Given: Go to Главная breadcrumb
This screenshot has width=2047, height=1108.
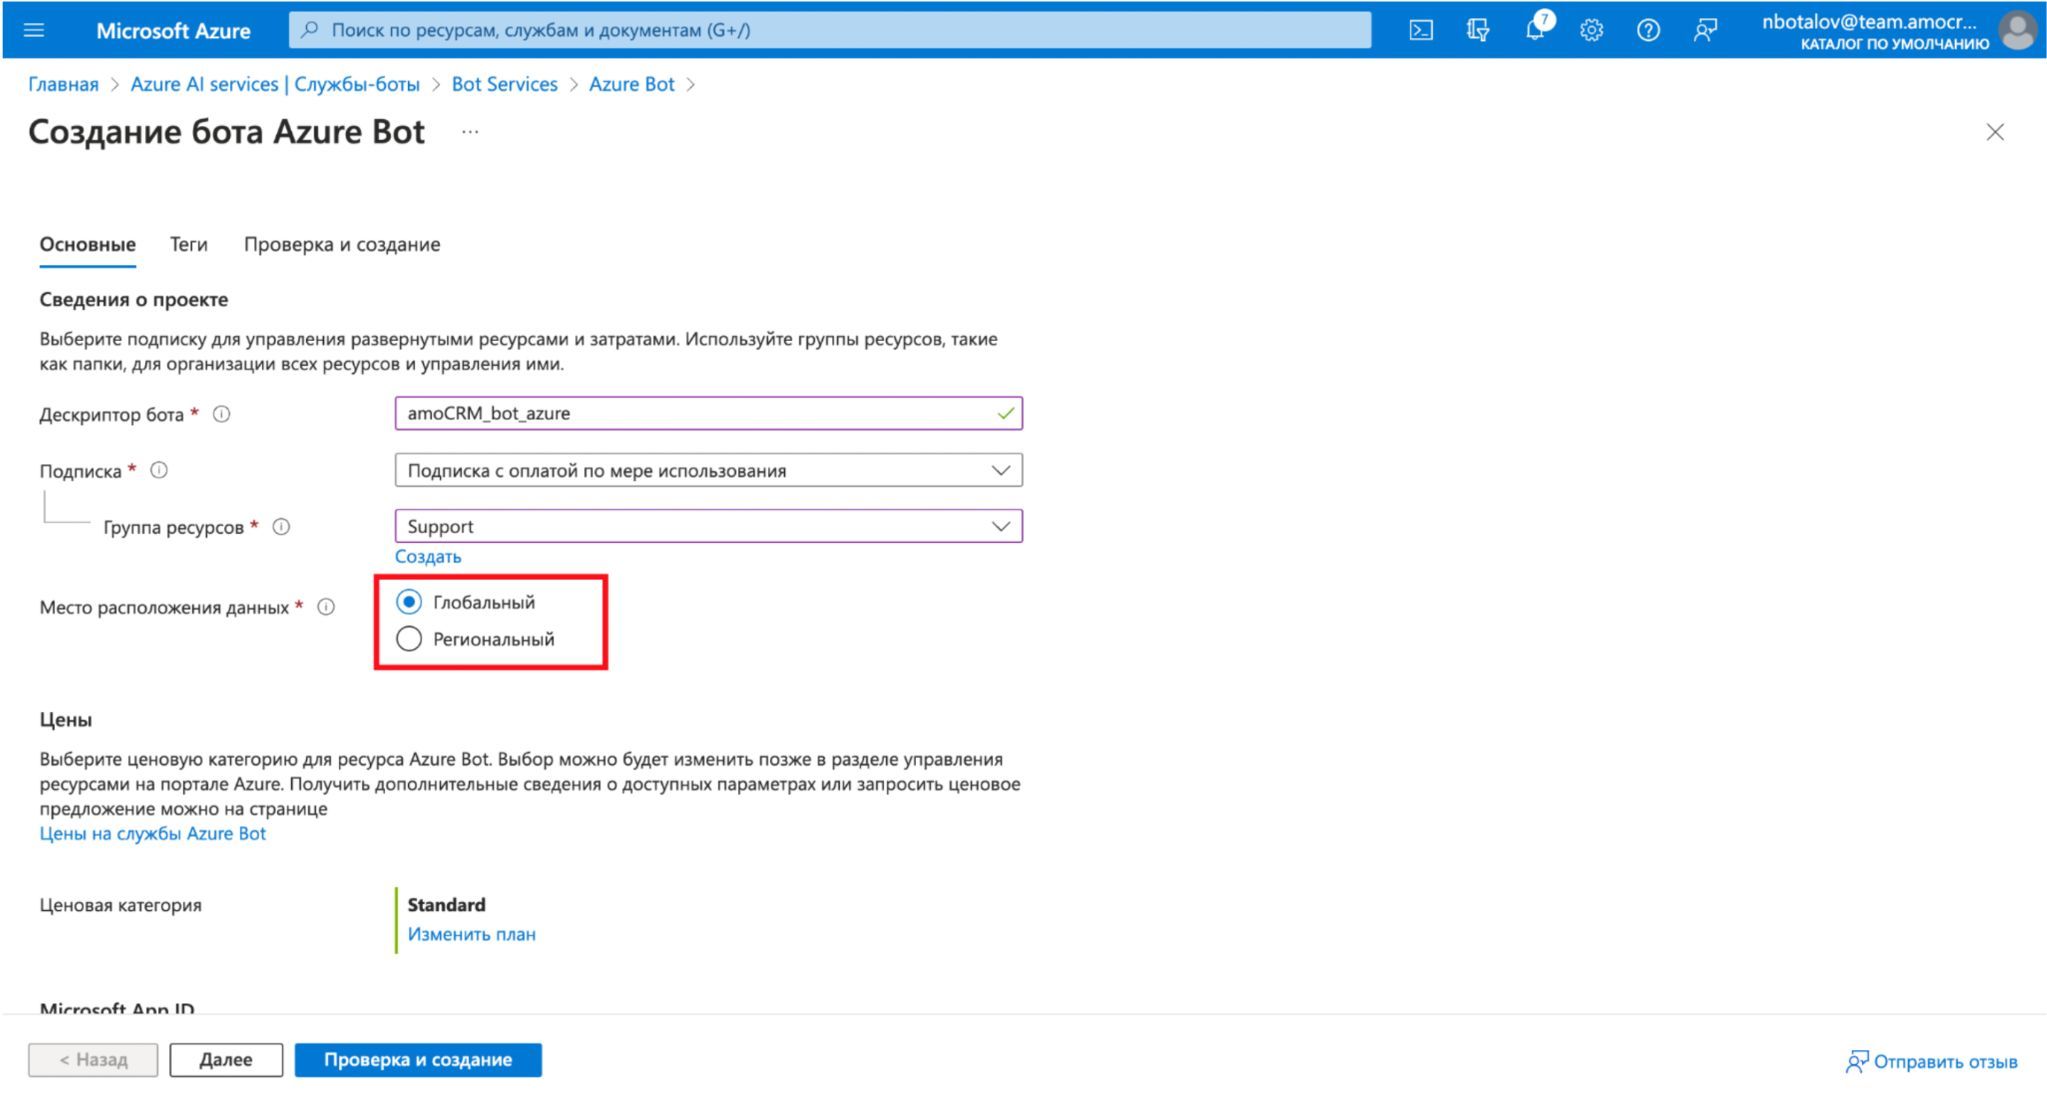Looking at the screenshot, I should tap(63, 84).
